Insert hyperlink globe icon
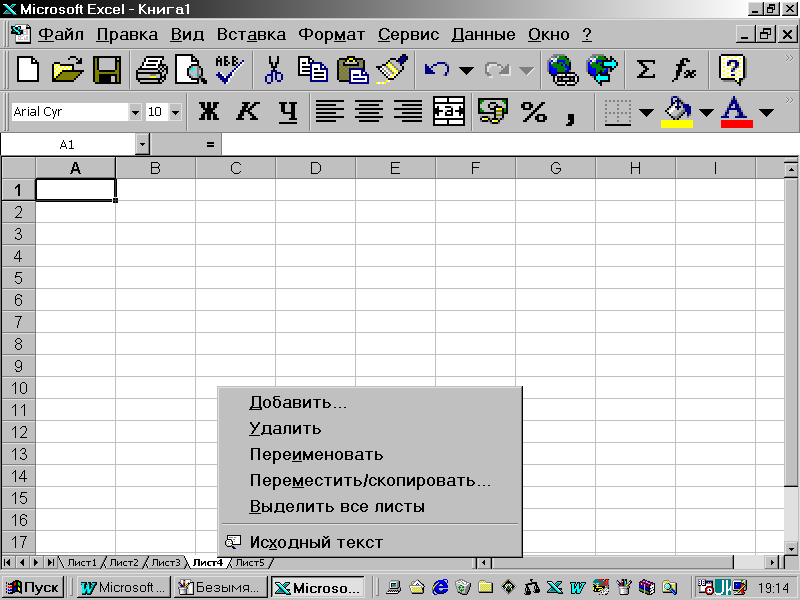800x600 pixels. click(562, 69)
